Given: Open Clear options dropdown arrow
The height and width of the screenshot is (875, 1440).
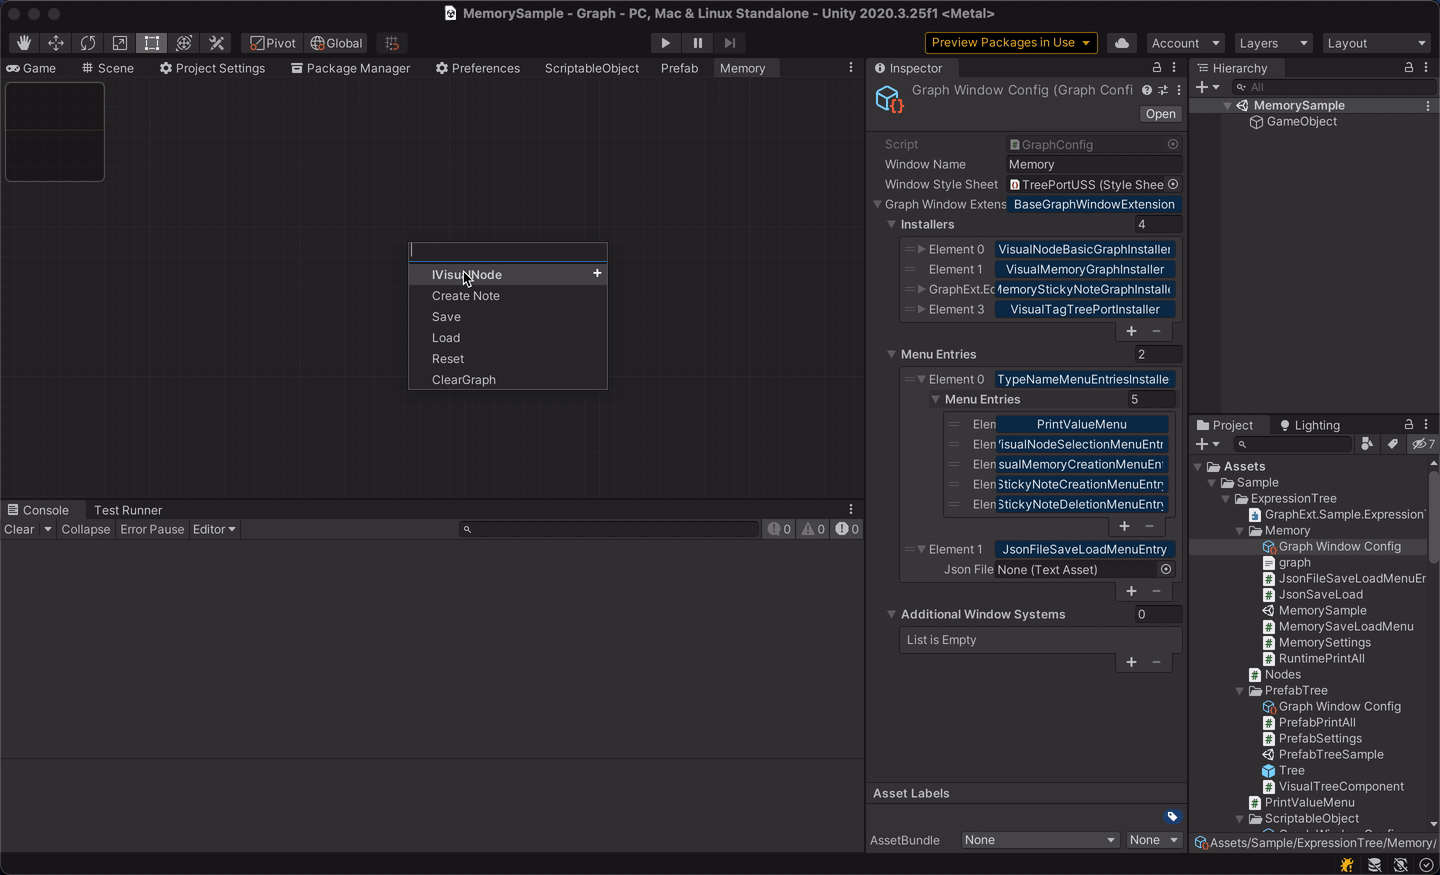Looking at the screenshot, I should click(x=47, y=529).
